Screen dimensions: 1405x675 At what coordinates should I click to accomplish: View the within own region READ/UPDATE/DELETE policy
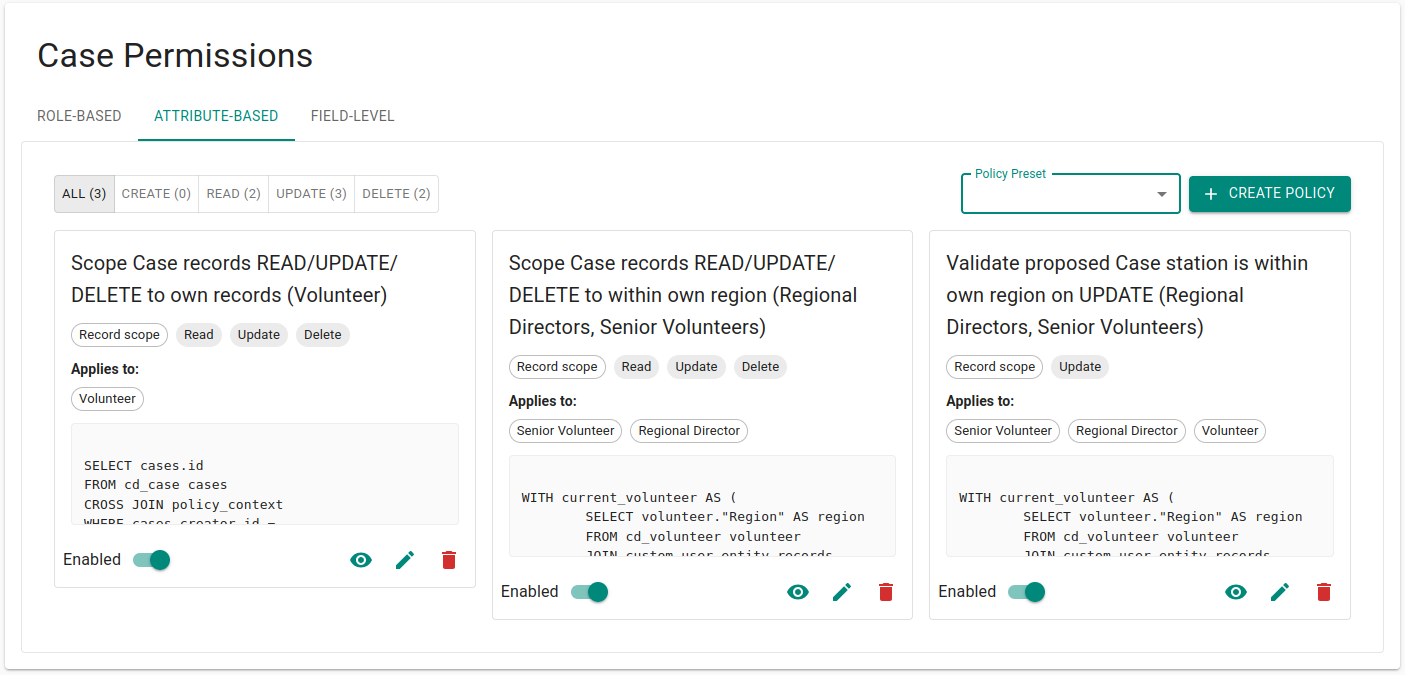[x=798, y=592]
